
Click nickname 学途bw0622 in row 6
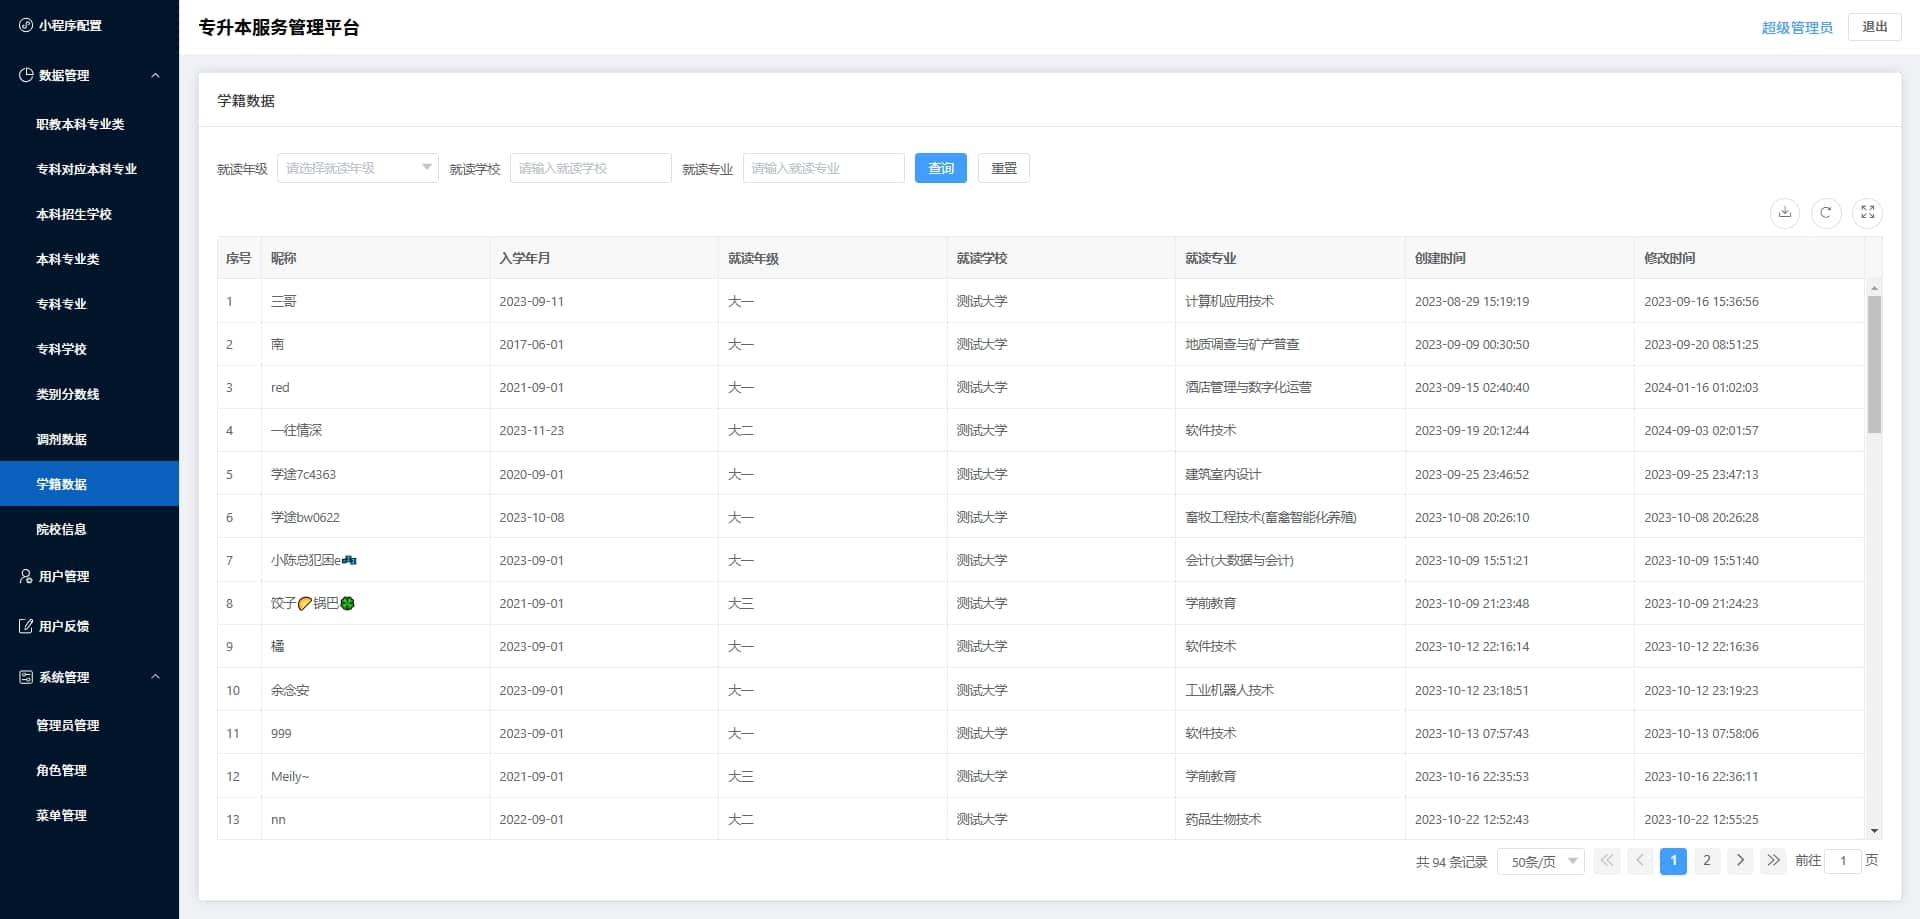click(306, 517)
